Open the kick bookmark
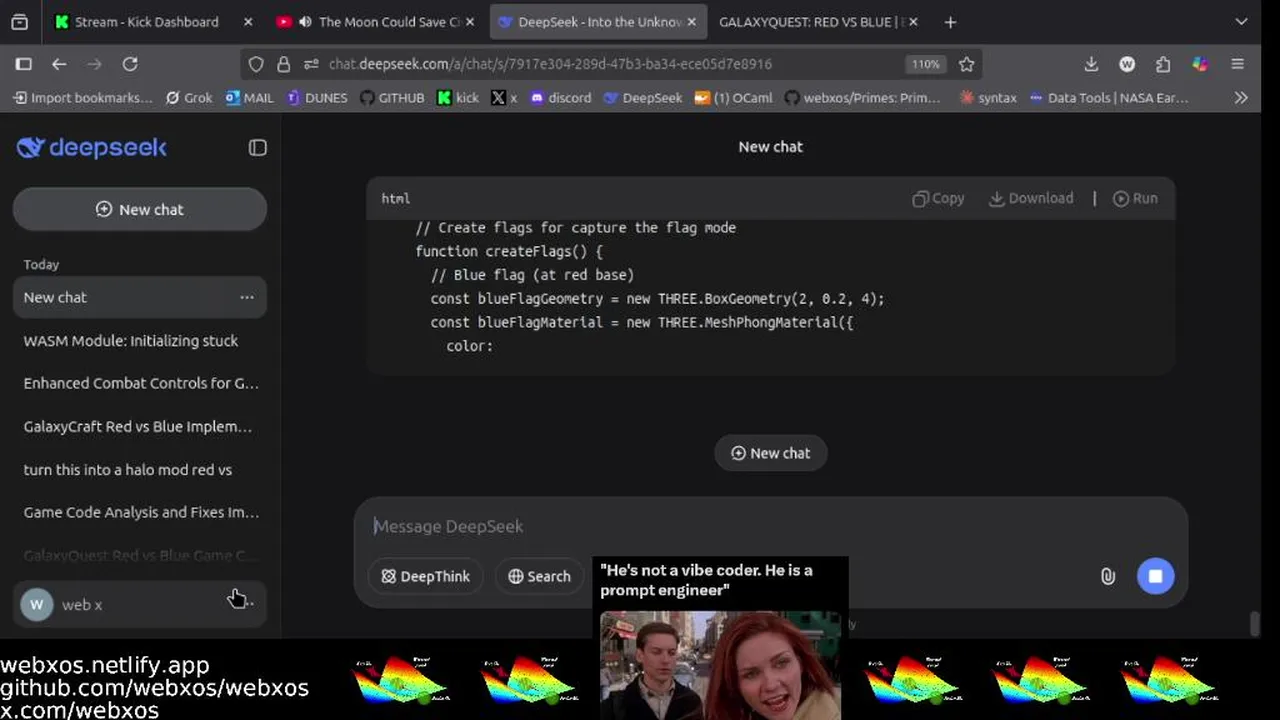The image size is (1280, 720). (458, 98)
